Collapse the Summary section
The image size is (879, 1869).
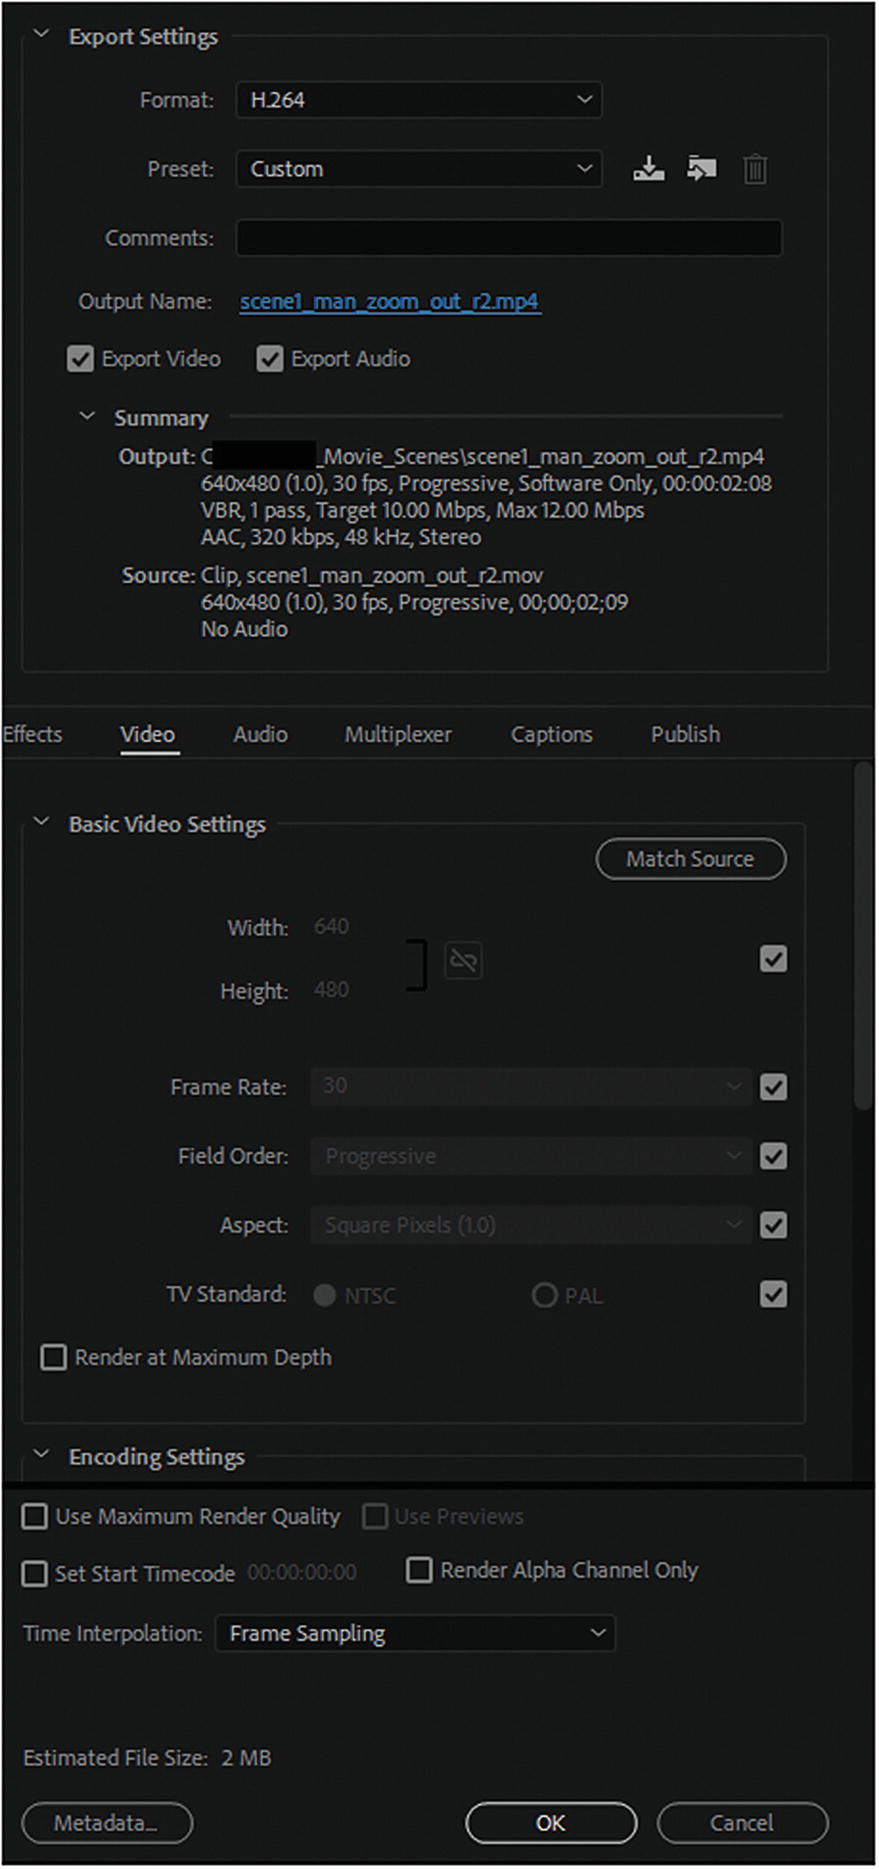point(88,416)
